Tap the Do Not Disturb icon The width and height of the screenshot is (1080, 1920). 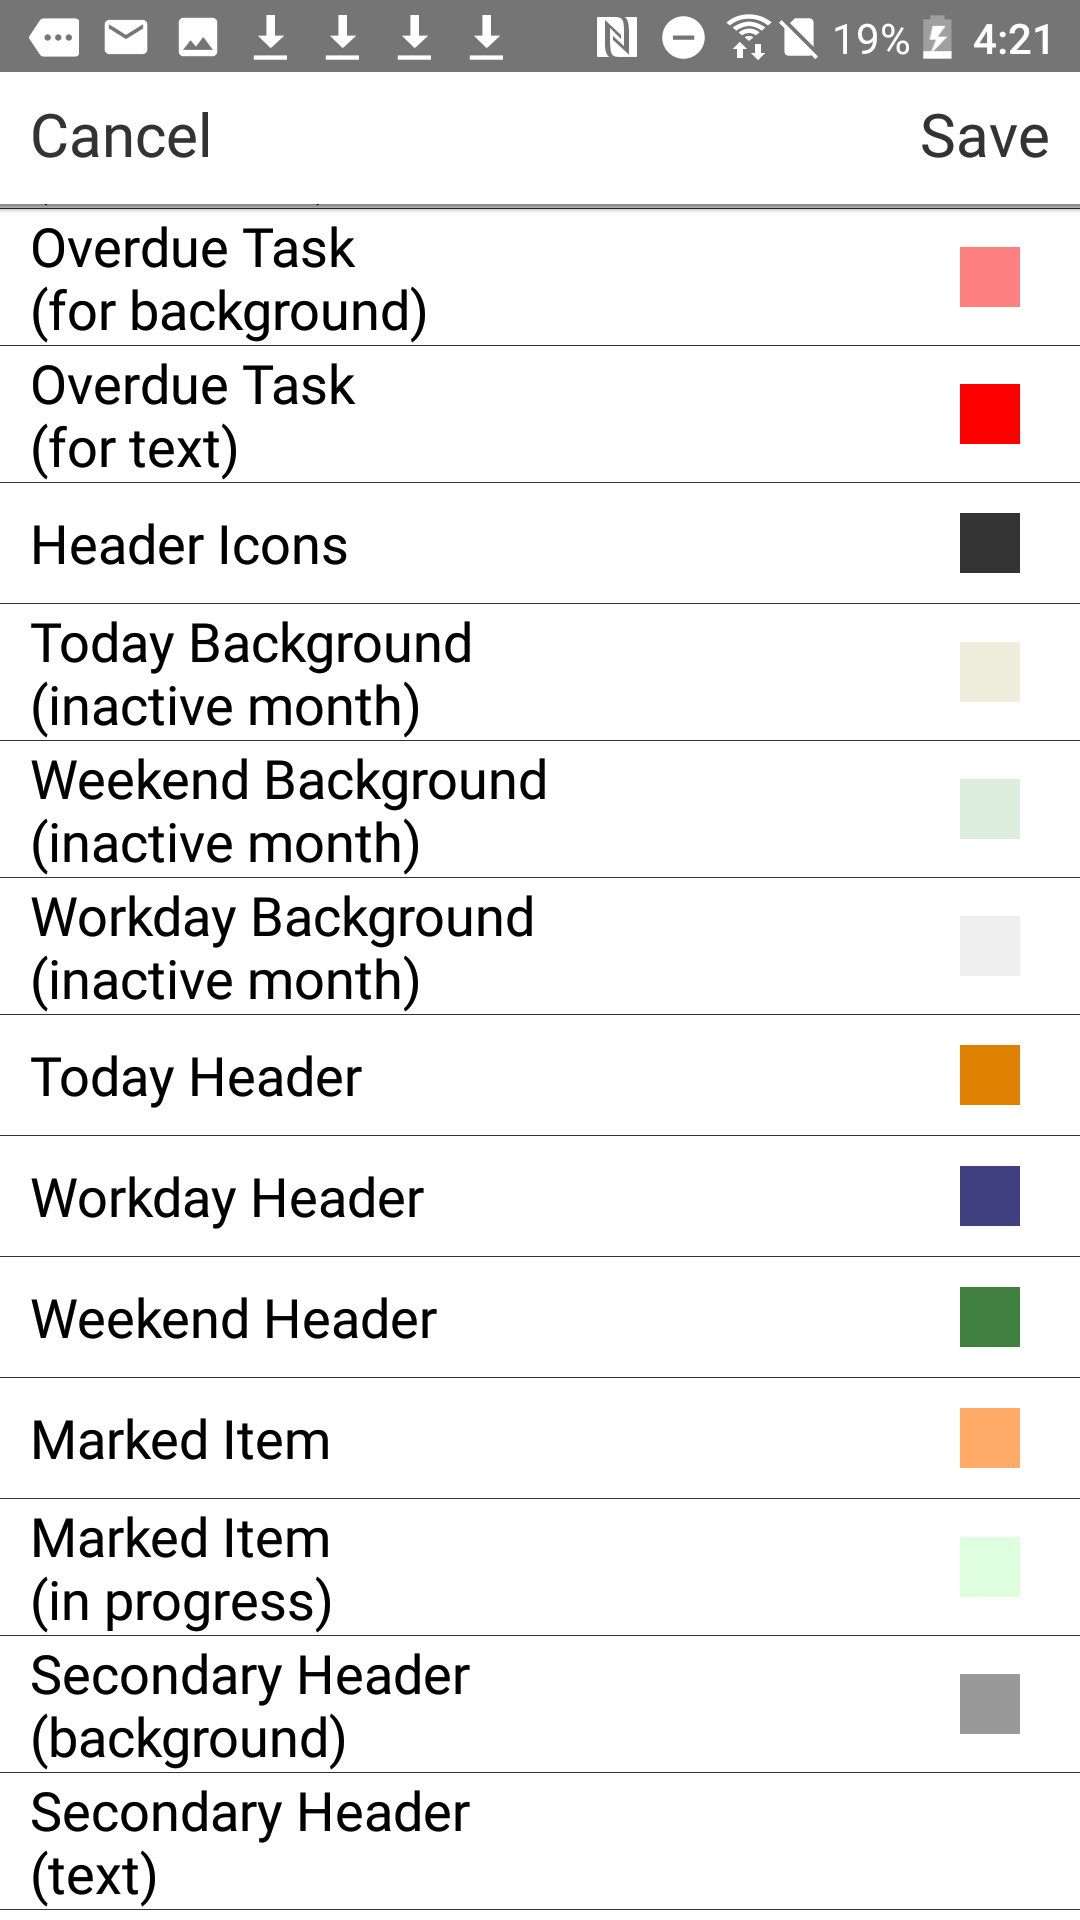click(x=684, y=39)
